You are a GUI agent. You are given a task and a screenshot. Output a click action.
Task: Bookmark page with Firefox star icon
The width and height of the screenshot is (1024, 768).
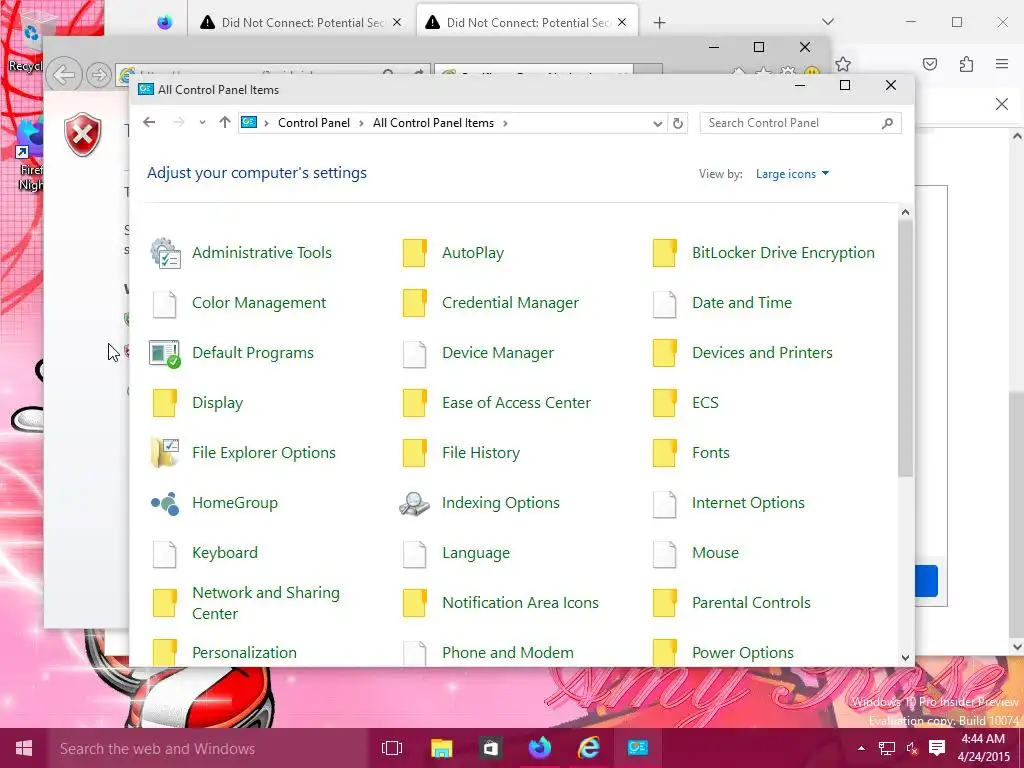(x=843, y=64)
